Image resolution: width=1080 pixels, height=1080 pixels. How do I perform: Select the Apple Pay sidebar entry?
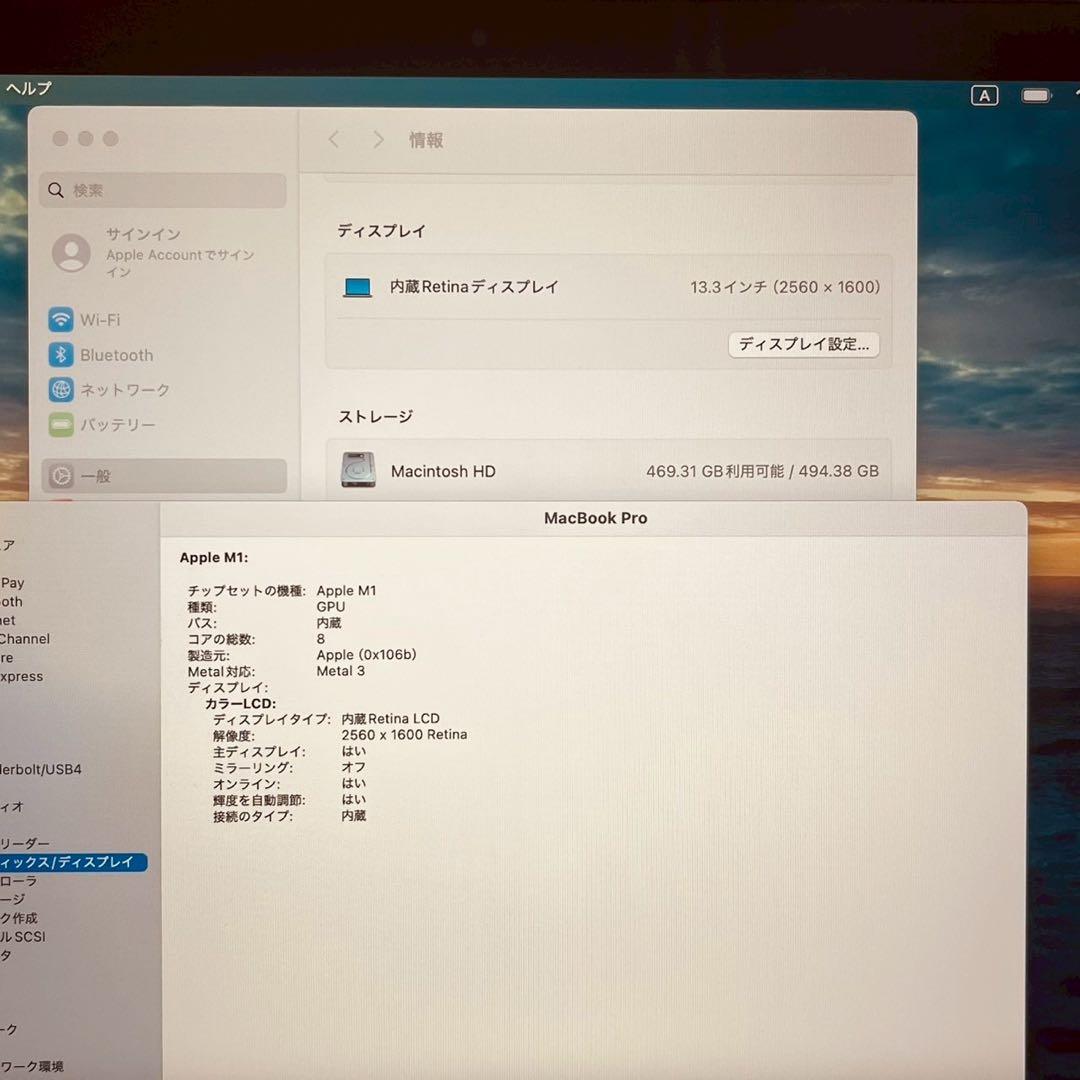tap(12, 583)
